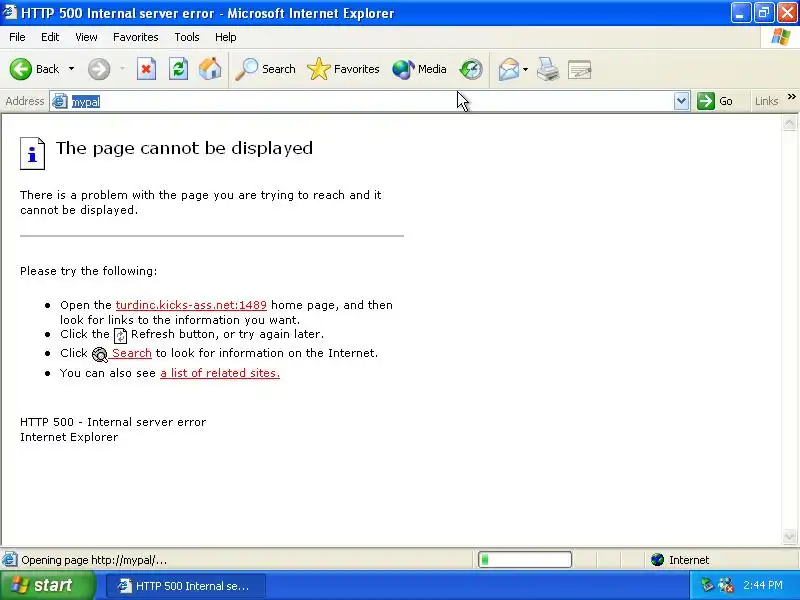Expand the Mail dropdown arrow
The image size is (800, 600).
point(526,69)
